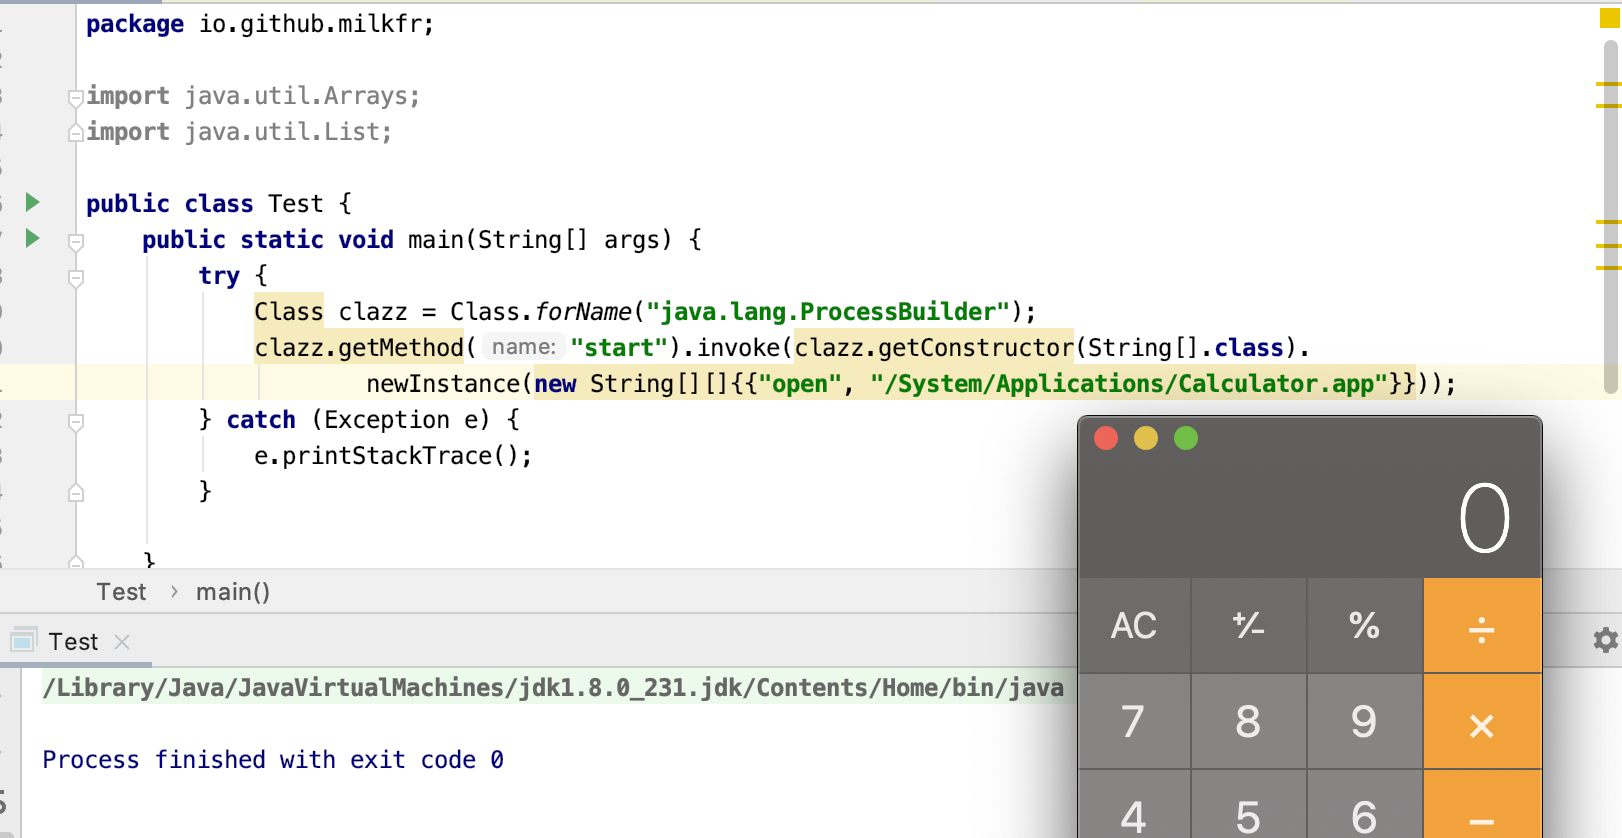Click the "open" string literal

(800, 384)
